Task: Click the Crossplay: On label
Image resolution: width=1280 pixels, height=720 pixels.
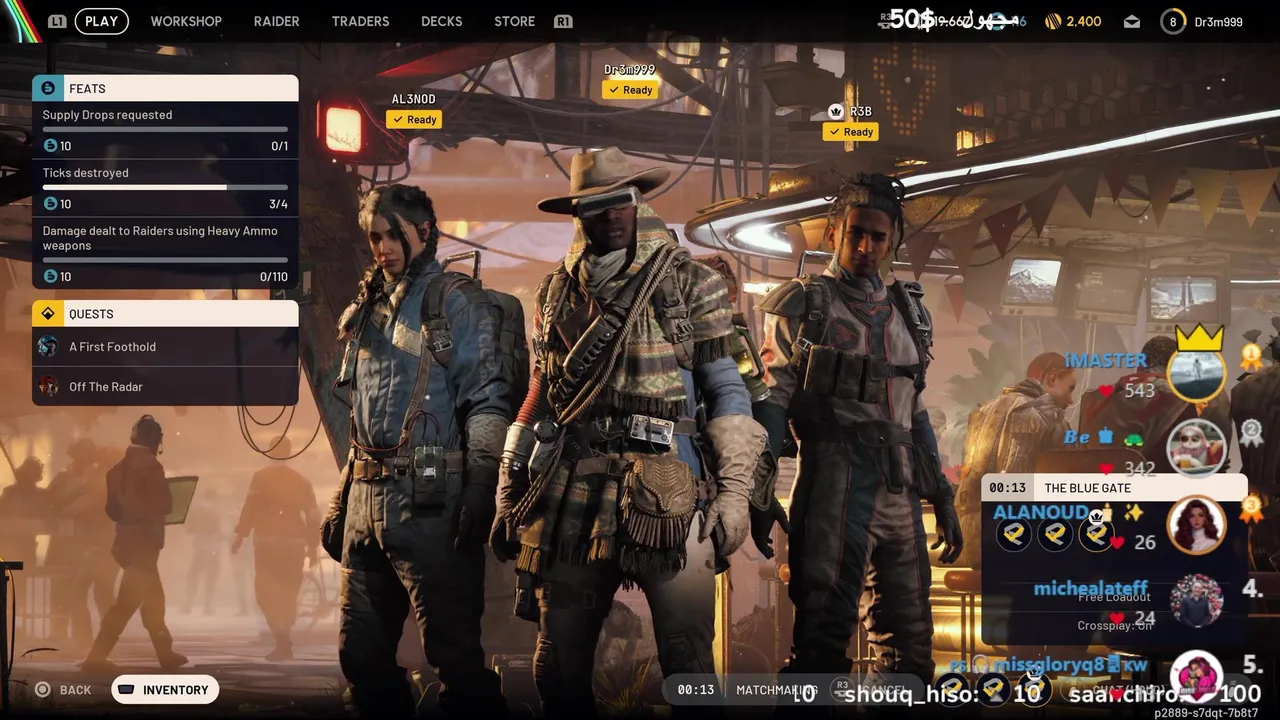Action: (x=1114, y=626)
